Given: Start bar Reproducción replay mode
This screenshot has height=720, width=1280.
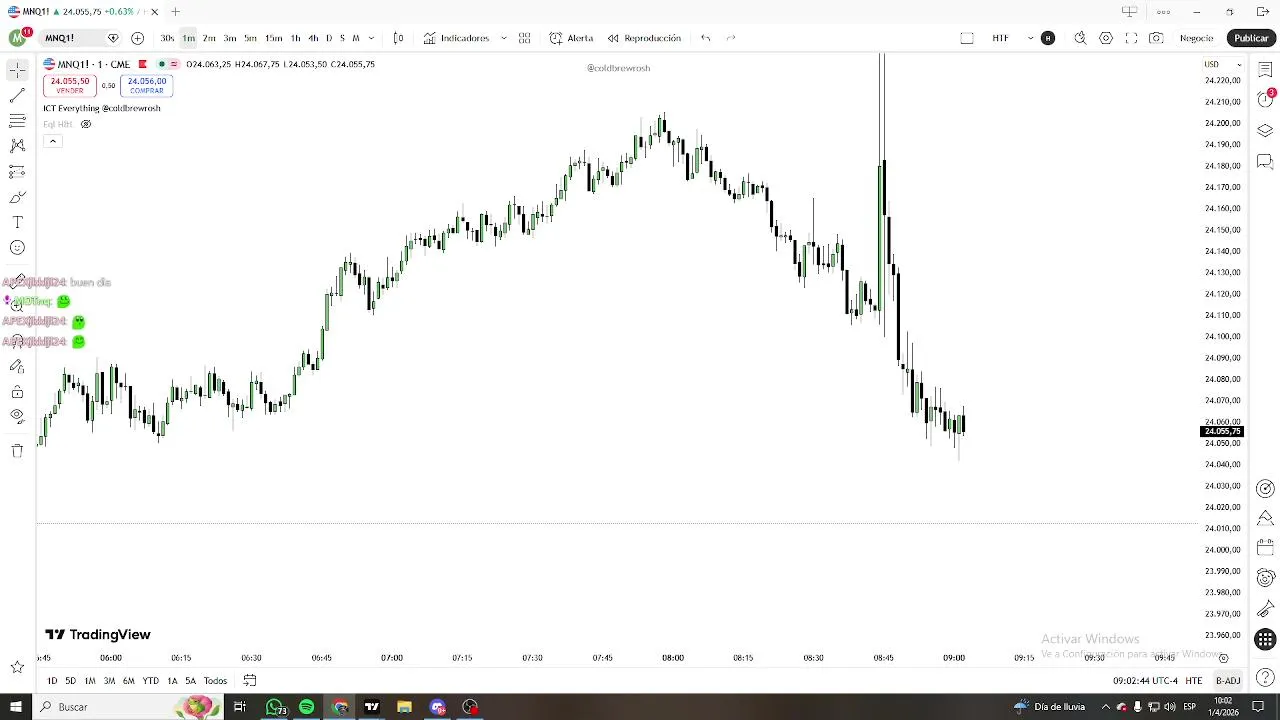Looking at the screenshot, I should [x=644, y=38].
